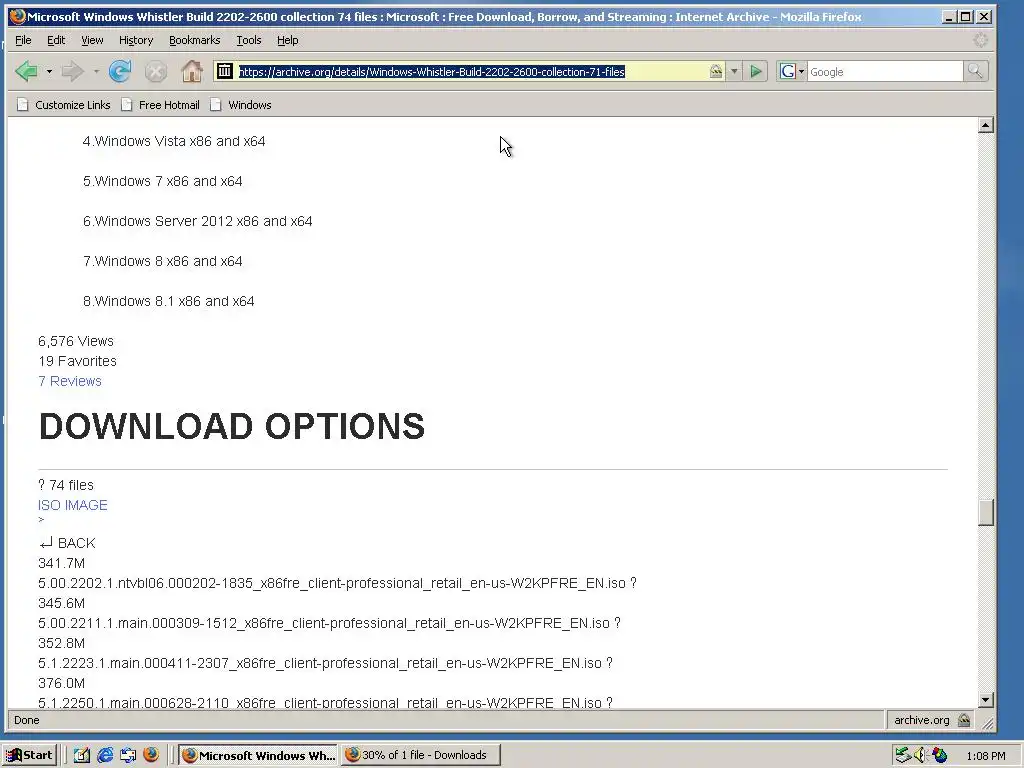Expand the address bar URL history dropdown
The height and width of the screenshot is (768, 1024).
(734, 71)
